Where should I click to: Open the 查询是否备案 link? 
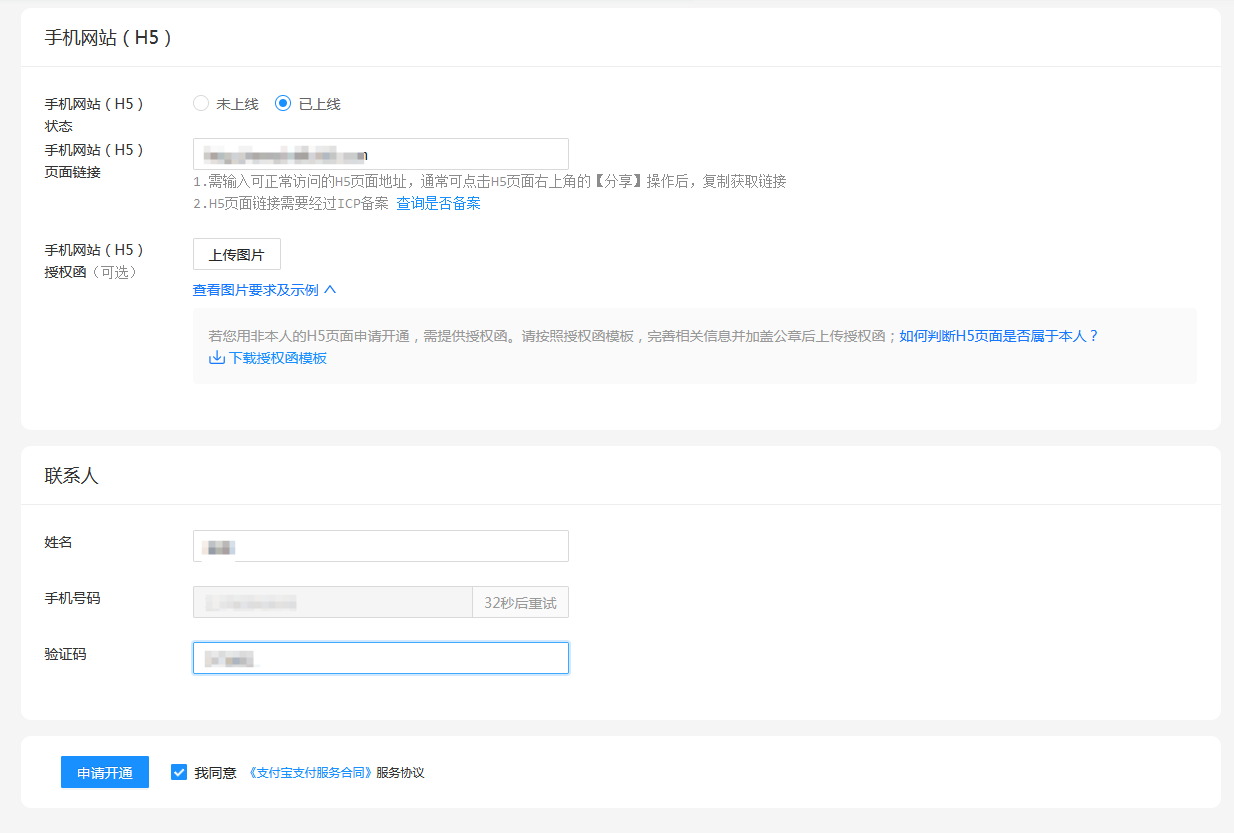click(438, 203)
